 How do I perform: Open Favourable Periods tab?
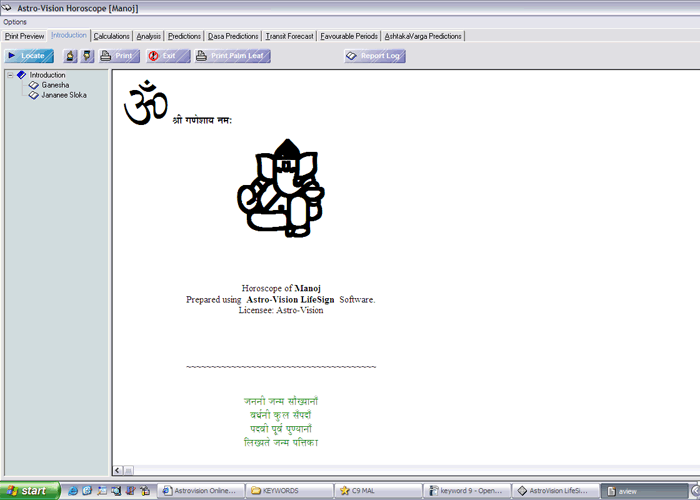click(x=349, y=36)
